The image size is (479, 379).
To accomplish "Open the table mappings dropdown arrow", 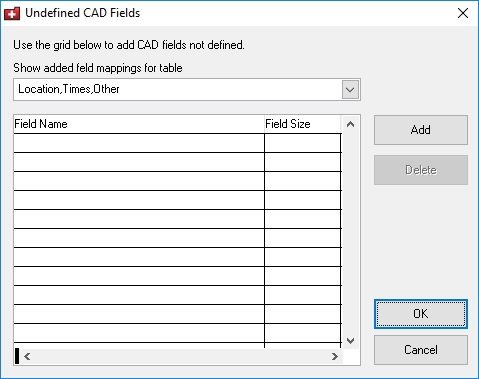I will (350, 89).
